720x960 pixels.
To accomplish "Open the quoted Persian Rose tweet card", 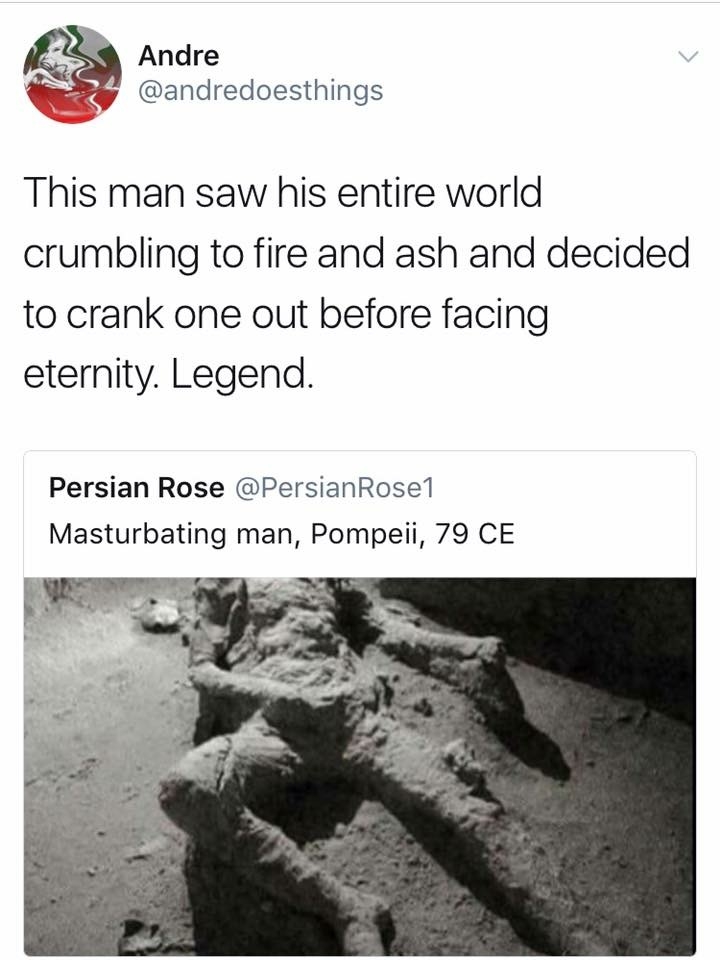I will (360, 703).
